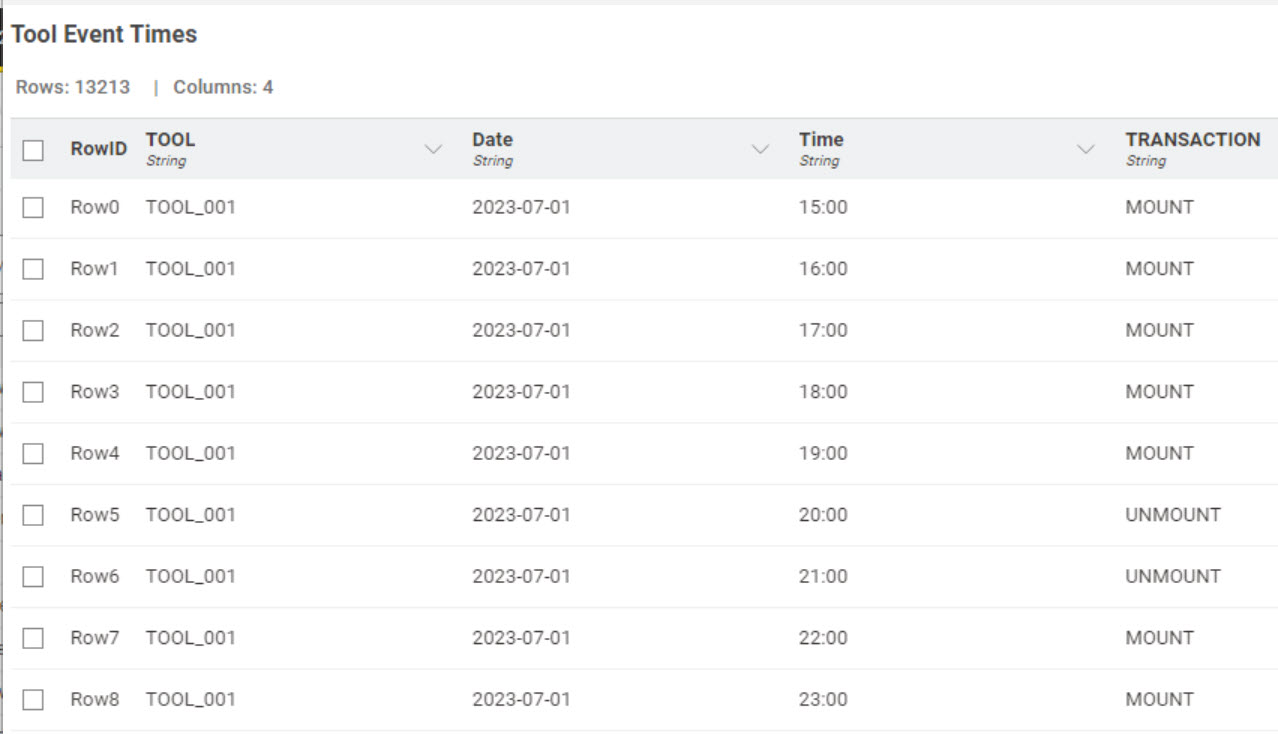Enable the Row5 checkbox
This screenshot has height=734, width=1278.
tap(33, 515)
